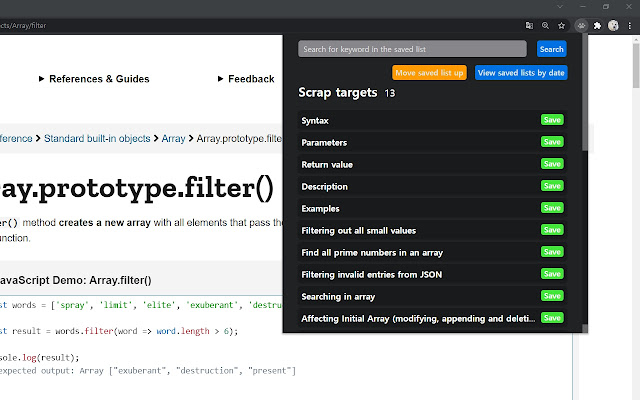The height and width of the screenshot is (400, 640).
Task: Bookmark this page with the star icon
Action: point(562,26)
